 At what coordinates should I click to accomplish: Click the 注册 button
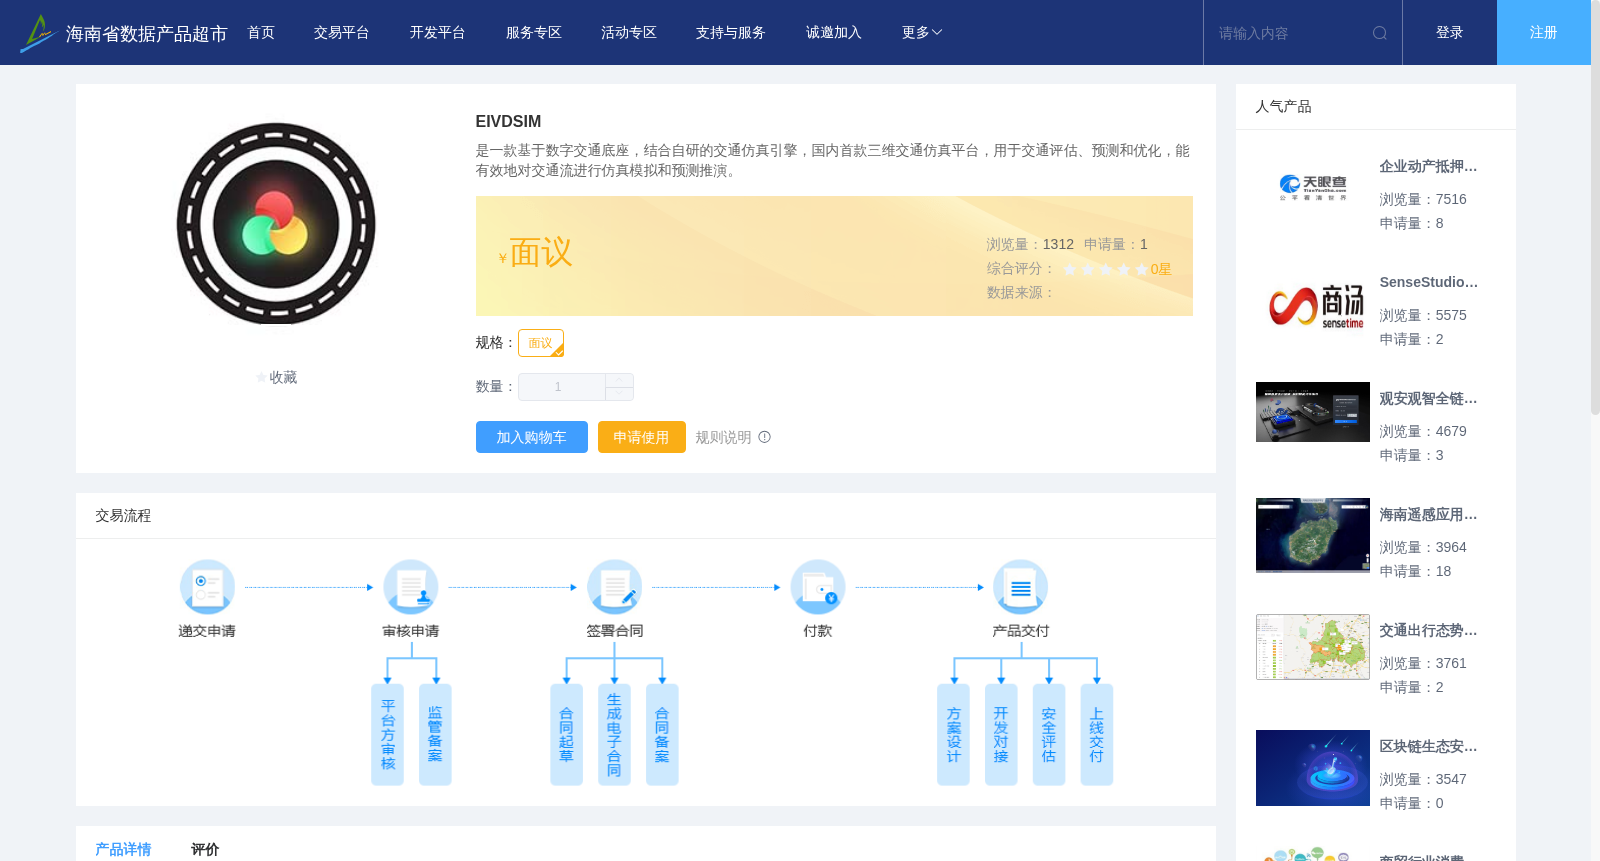(x=1544, y=33)
